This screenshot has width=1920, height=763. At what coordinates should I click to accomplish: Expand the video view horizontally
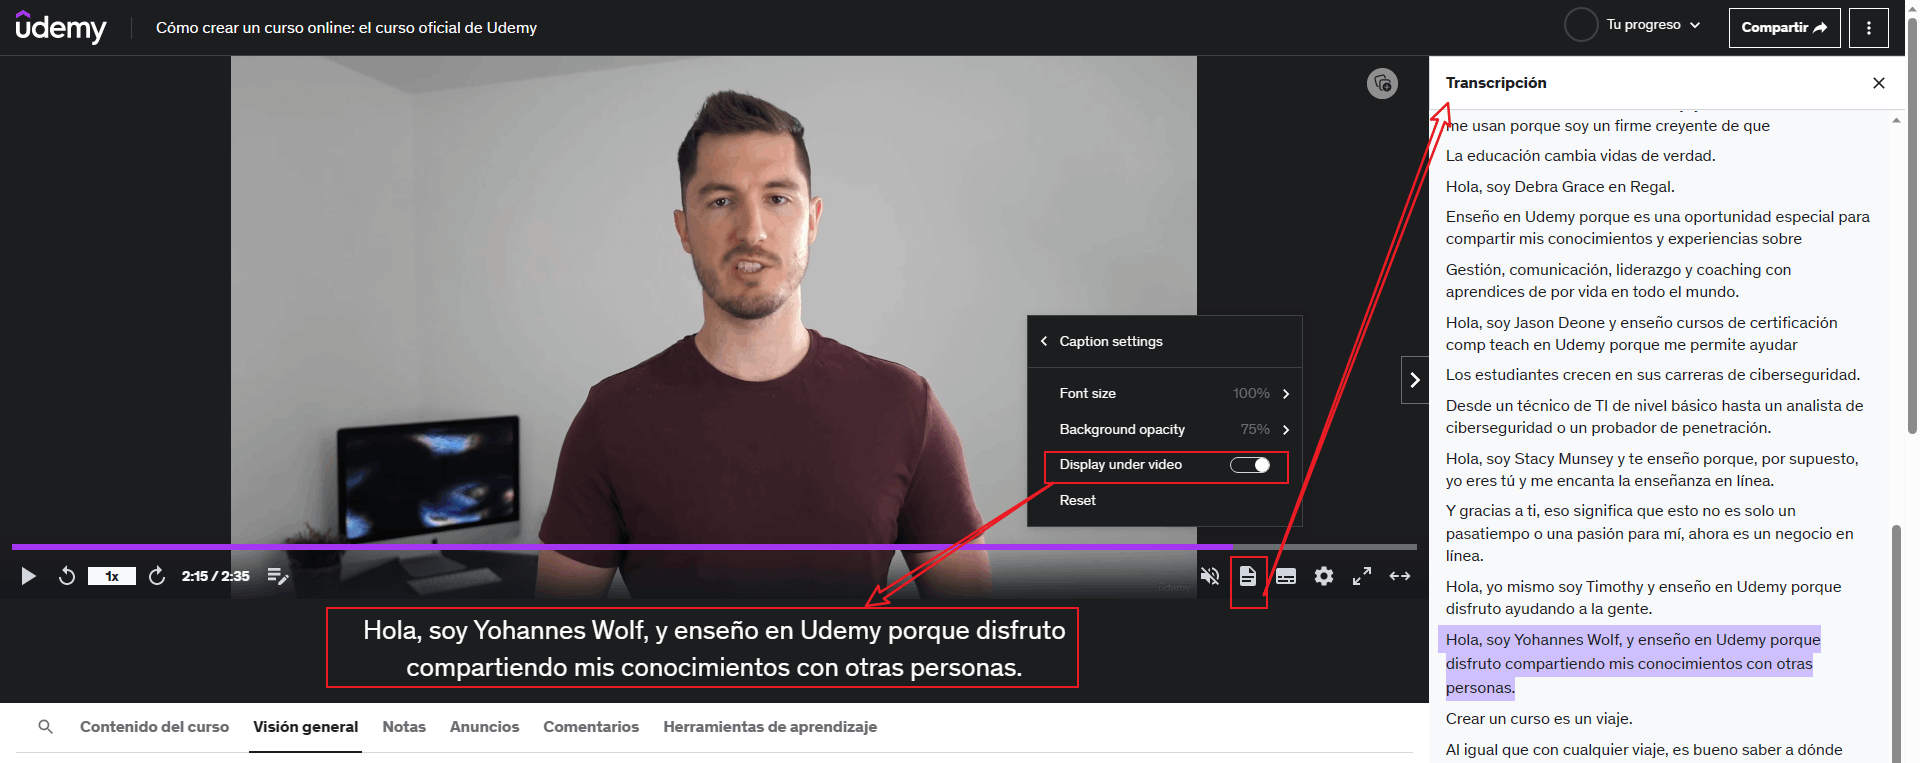[x=1400, y=576]
